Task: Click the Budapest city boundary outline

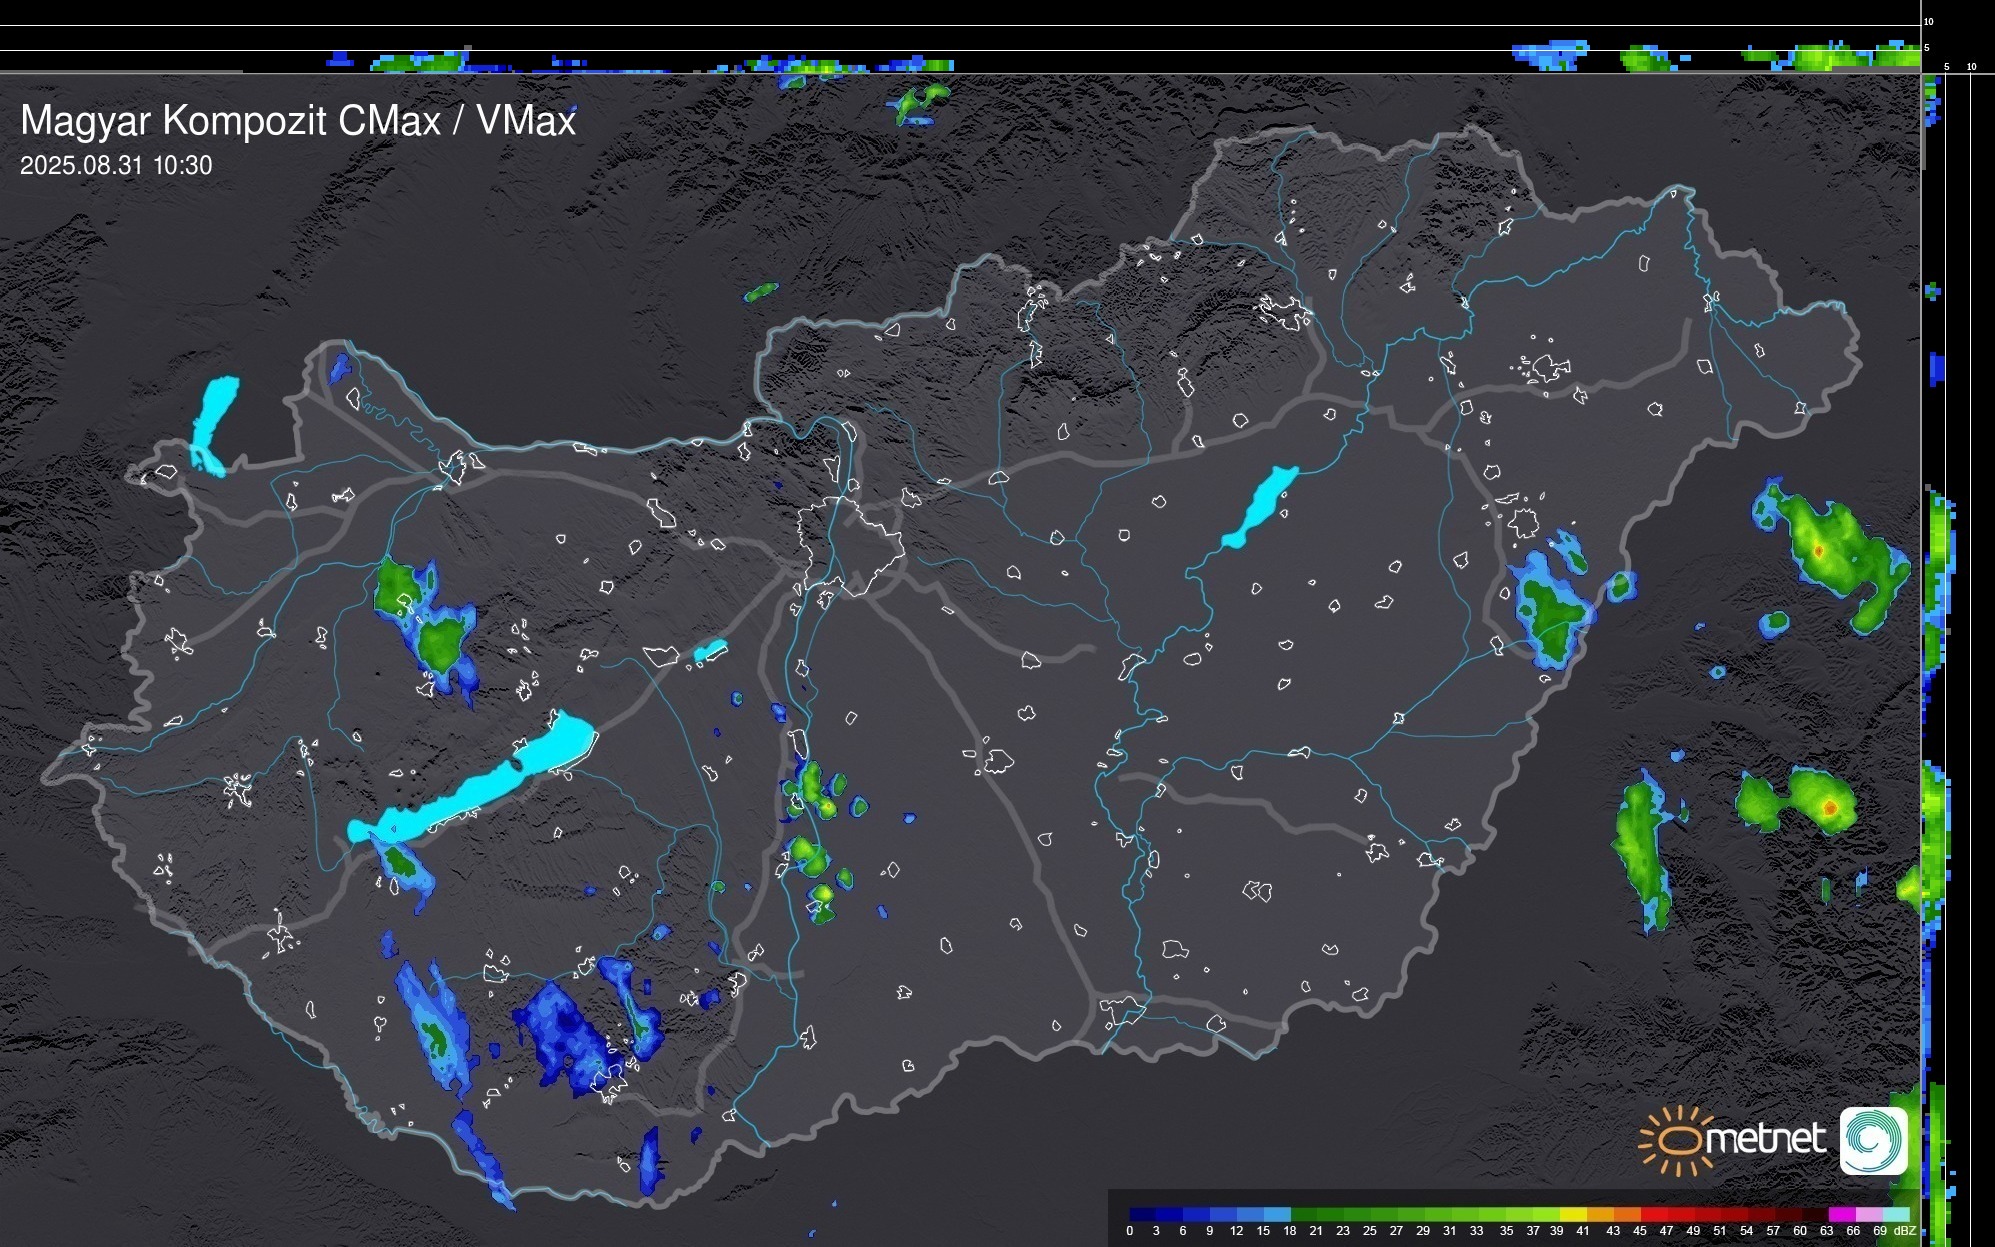Action: [x=850, y=545]
